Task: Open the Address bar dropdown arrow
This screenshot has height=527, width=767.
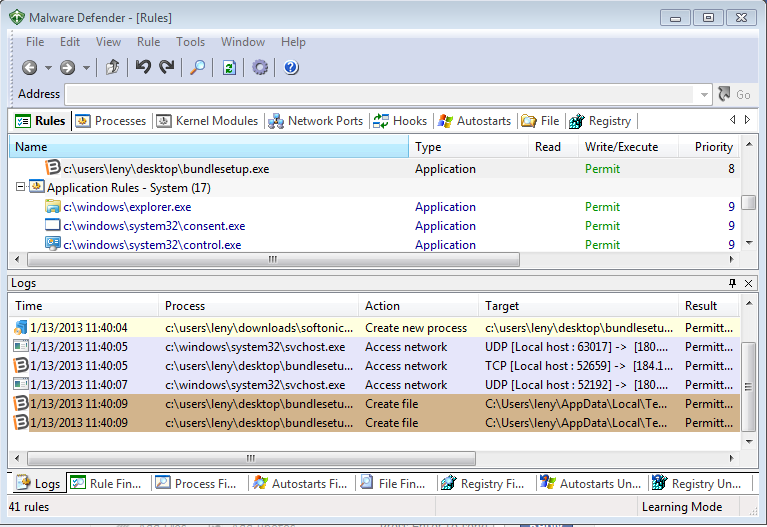Action: (704, 95)
